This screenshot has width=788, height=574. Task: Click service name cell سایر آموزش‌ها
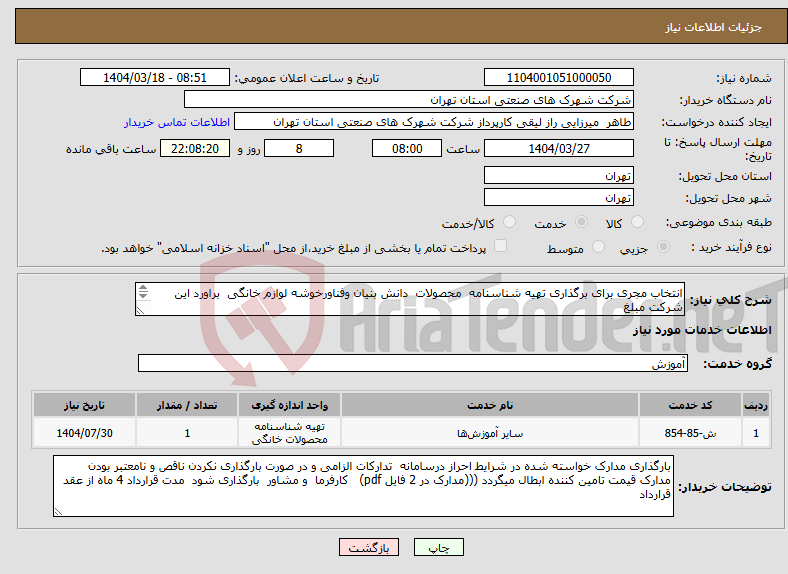[x=490, y=433]
